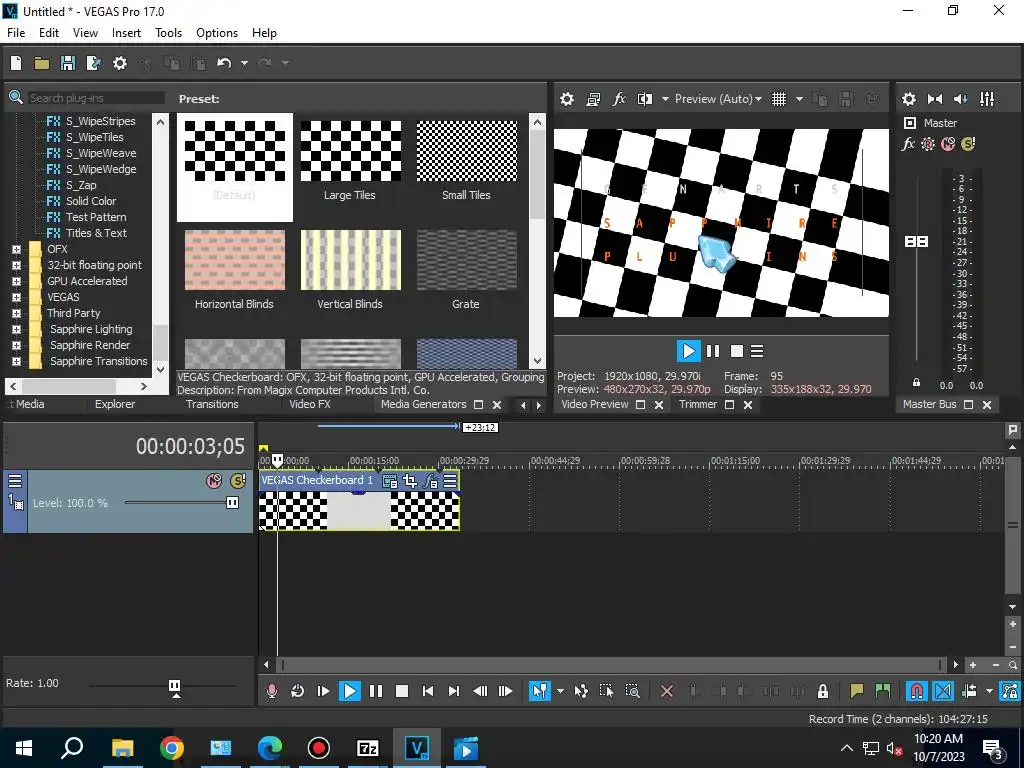This screenshot has width=1024, height=768.
Task: Open the Insert menu
Action: (126, 33)
